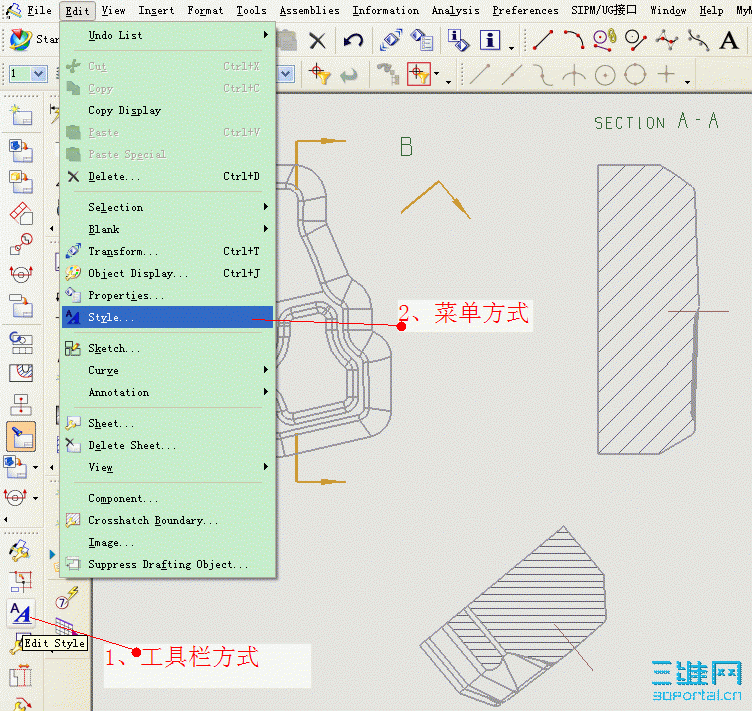The image size is (752, 711).
Task: Choose Object Display... menu entry
Action: coord(167,273)
